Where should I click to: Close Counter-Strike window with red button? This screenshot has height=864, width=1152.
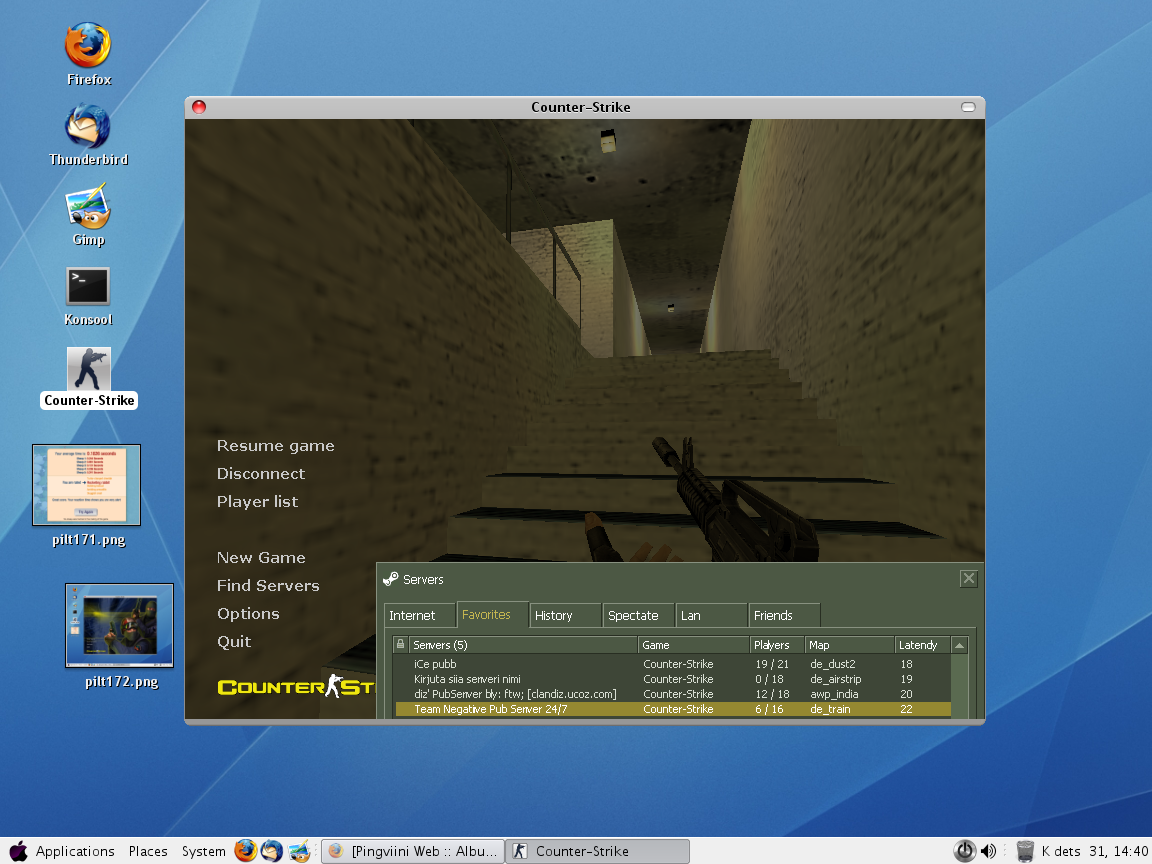(x=198, y=107)
